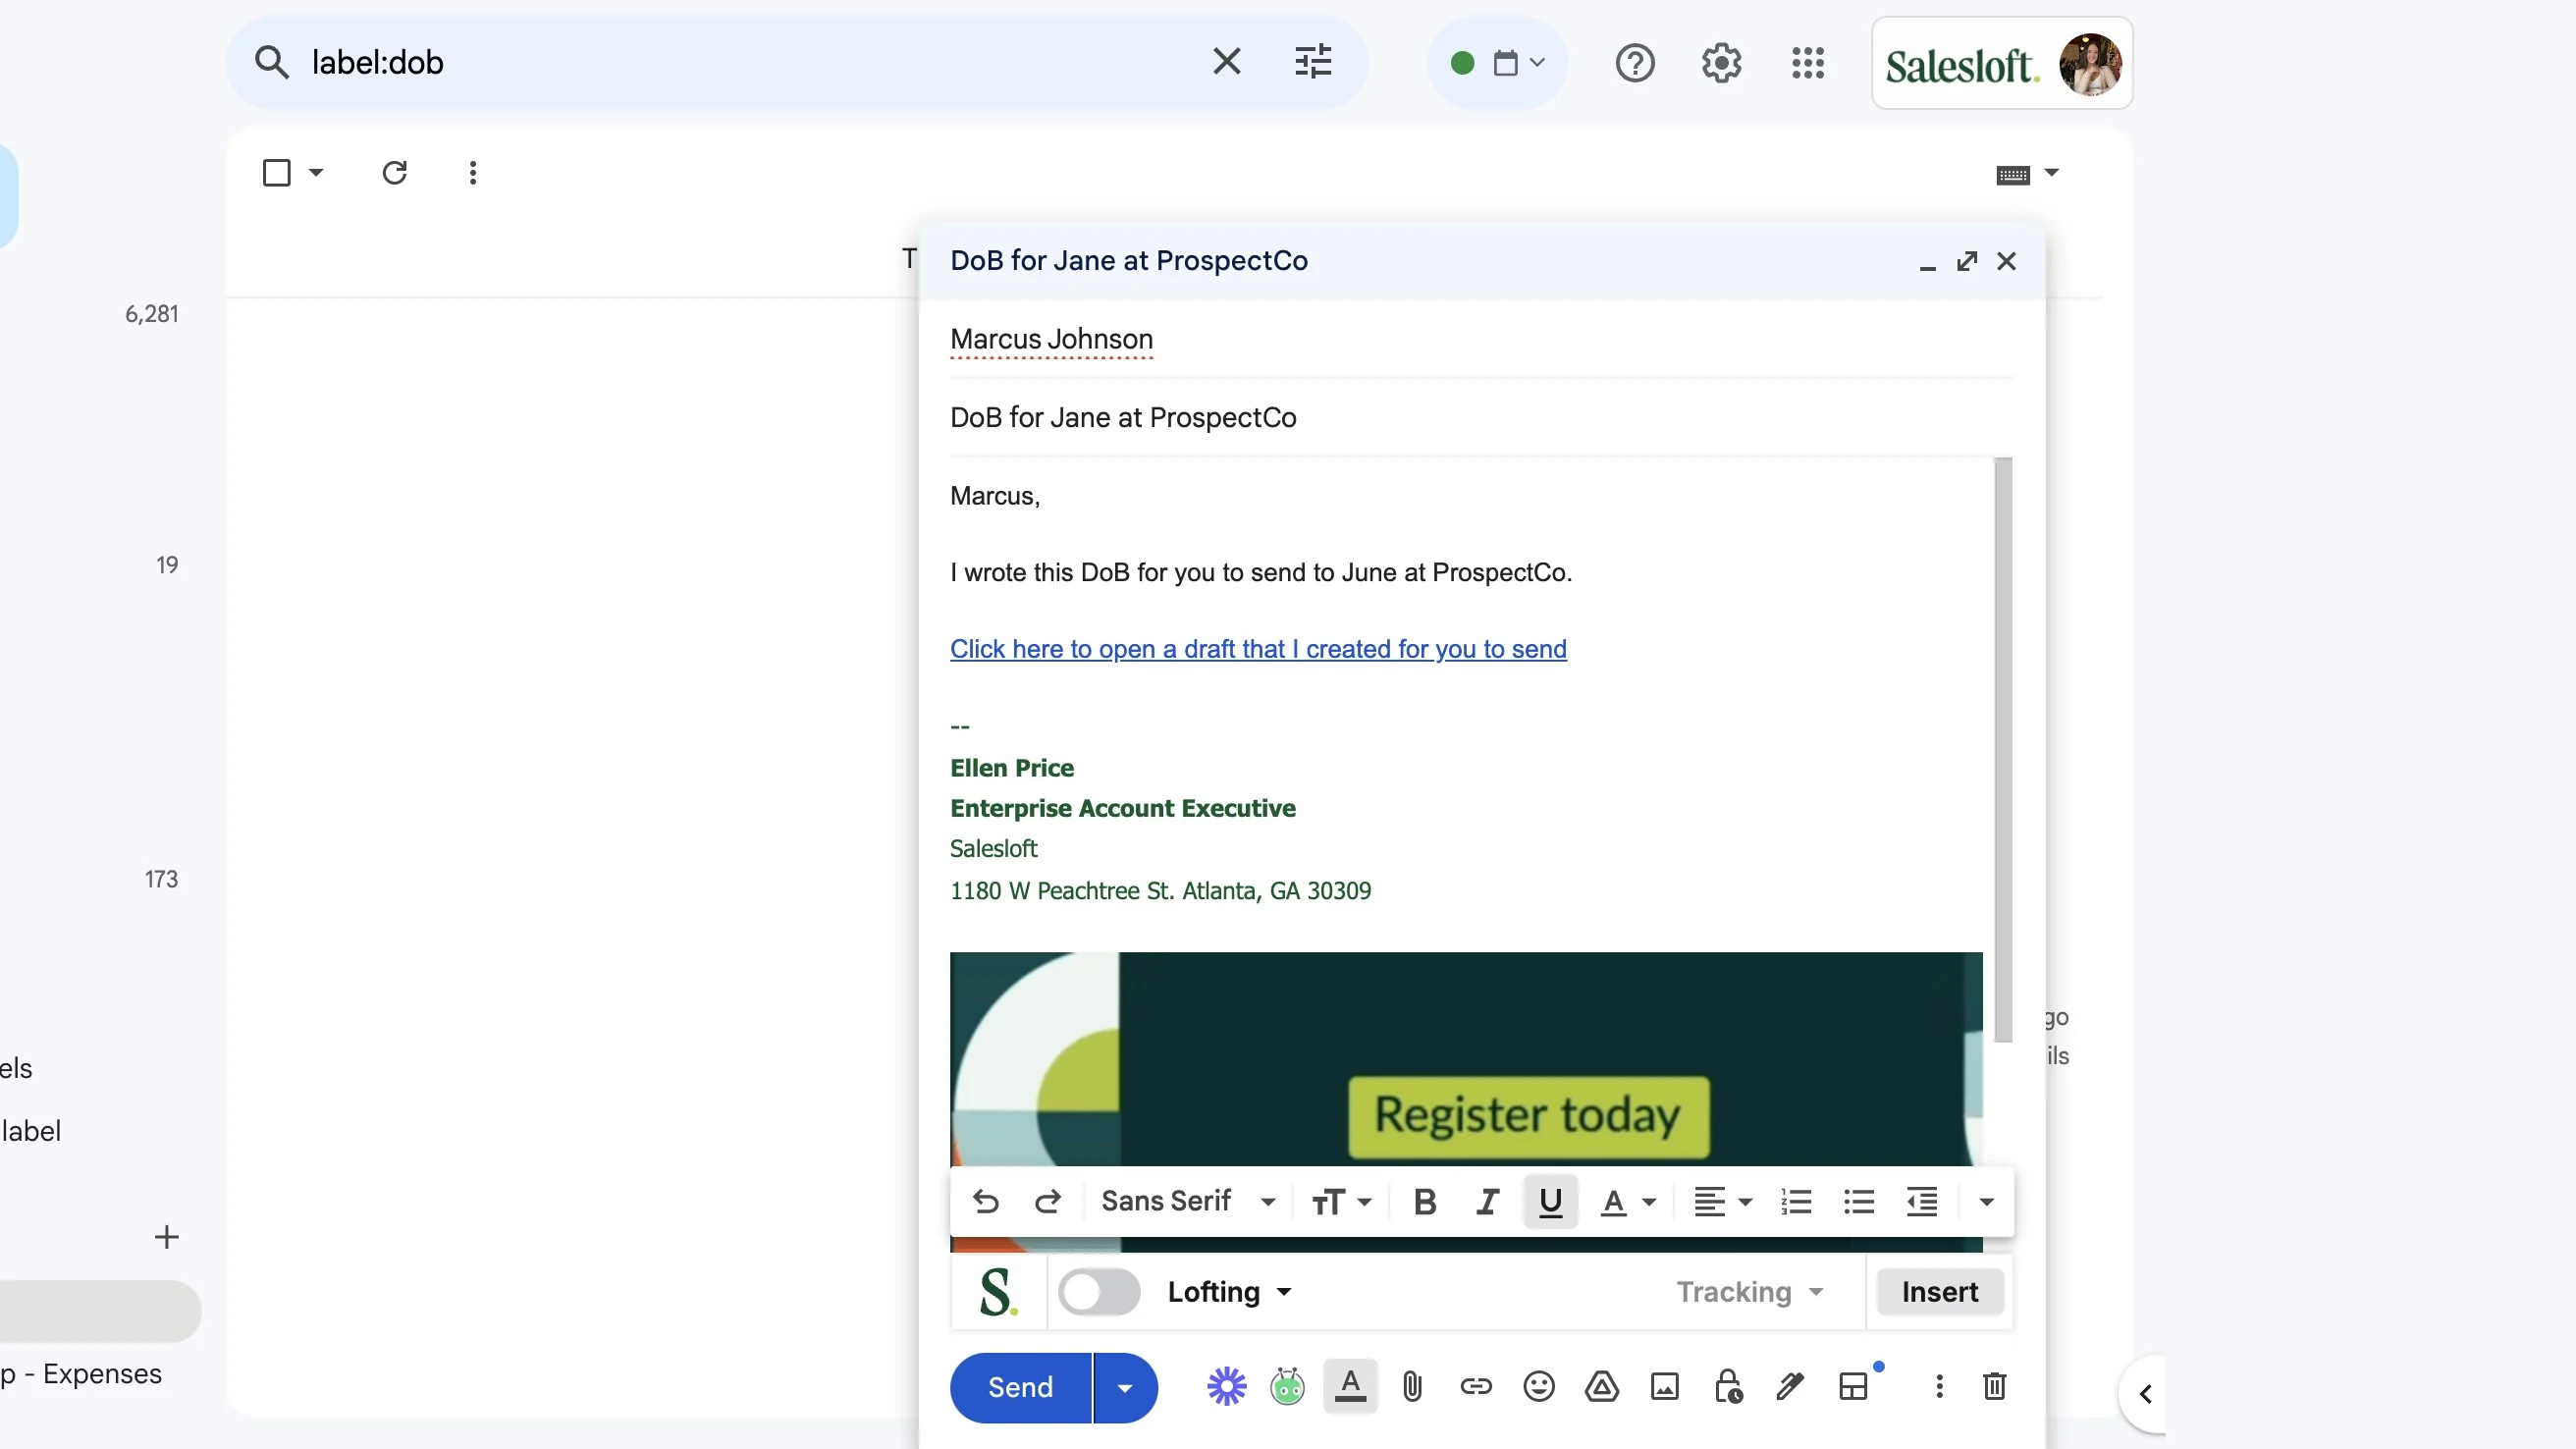This screenshot has width=2576, height=1449.
Task: Open the Sans Serif font dropdown
Action: pyautogui.click(x=1188, y=1201)
